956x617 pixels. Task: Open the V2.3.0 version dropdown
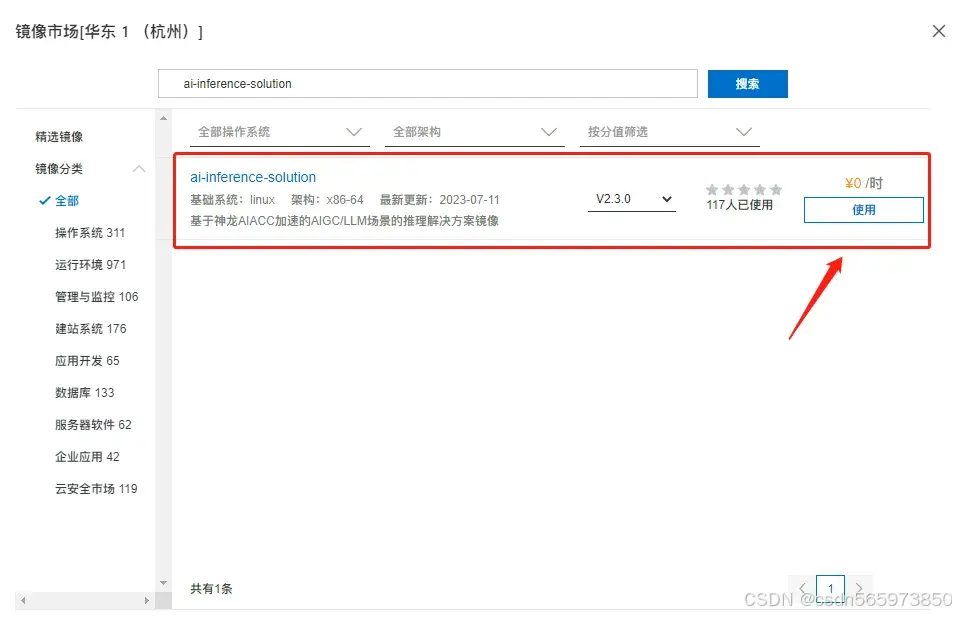point(631,199)
